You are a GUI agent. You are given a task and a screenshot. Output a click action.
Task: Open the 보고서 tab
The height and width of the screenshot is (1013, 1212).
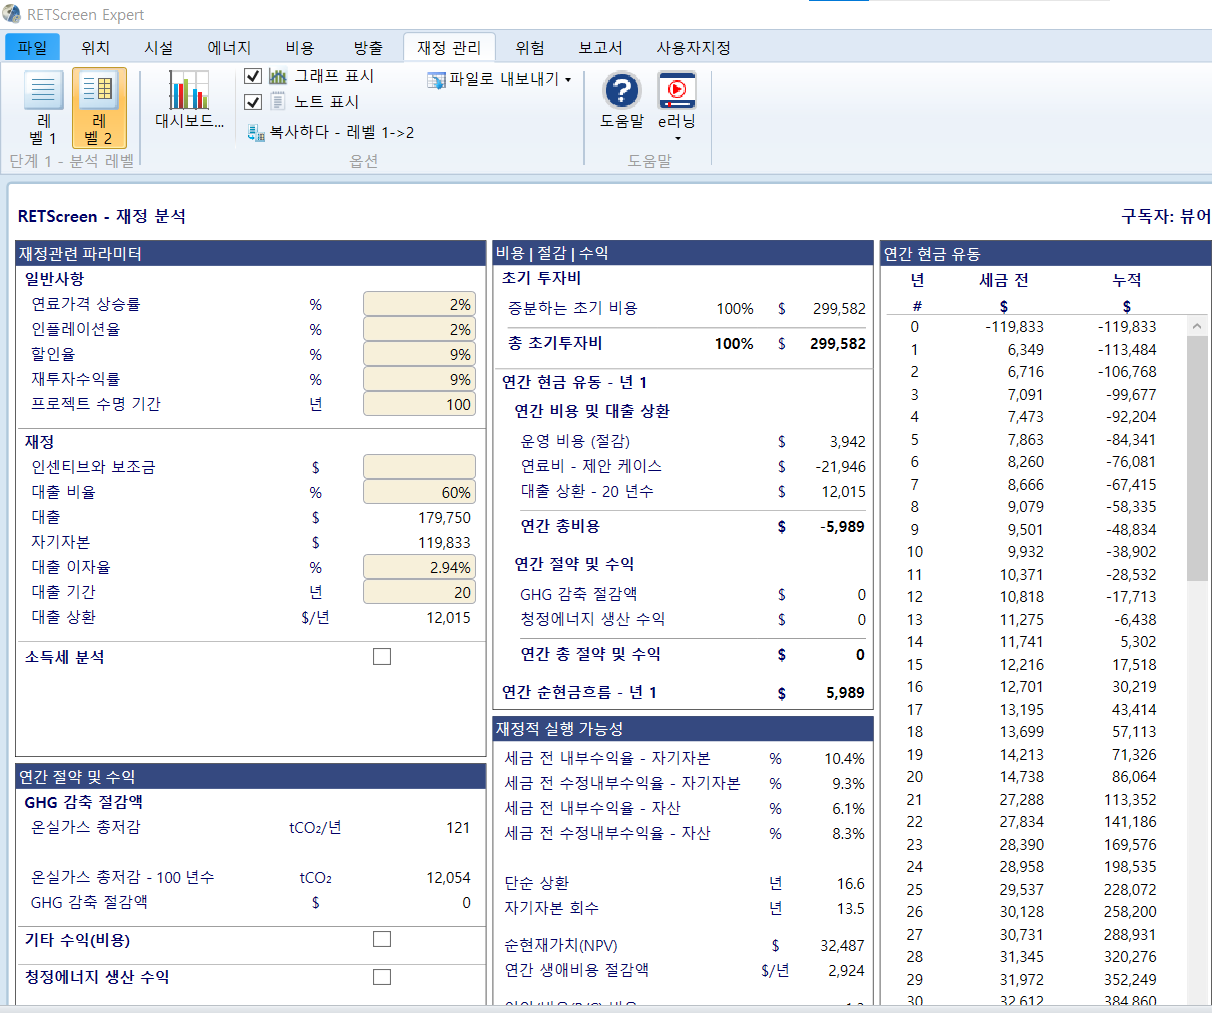(600, 47)
